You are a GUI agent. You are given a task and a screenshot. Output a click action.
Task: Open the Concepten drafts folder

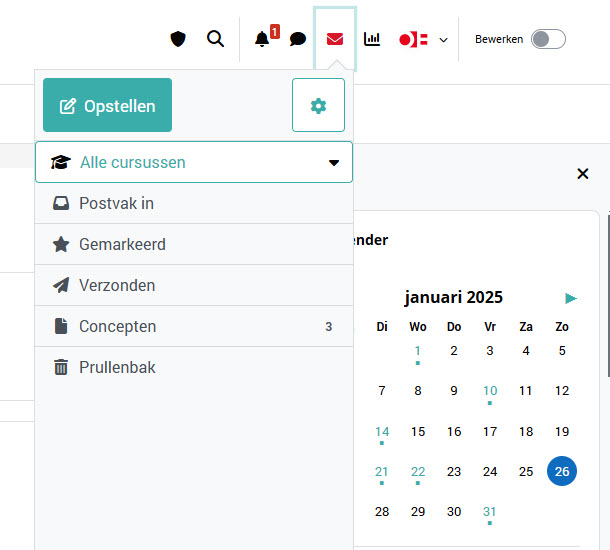(118, 327)
